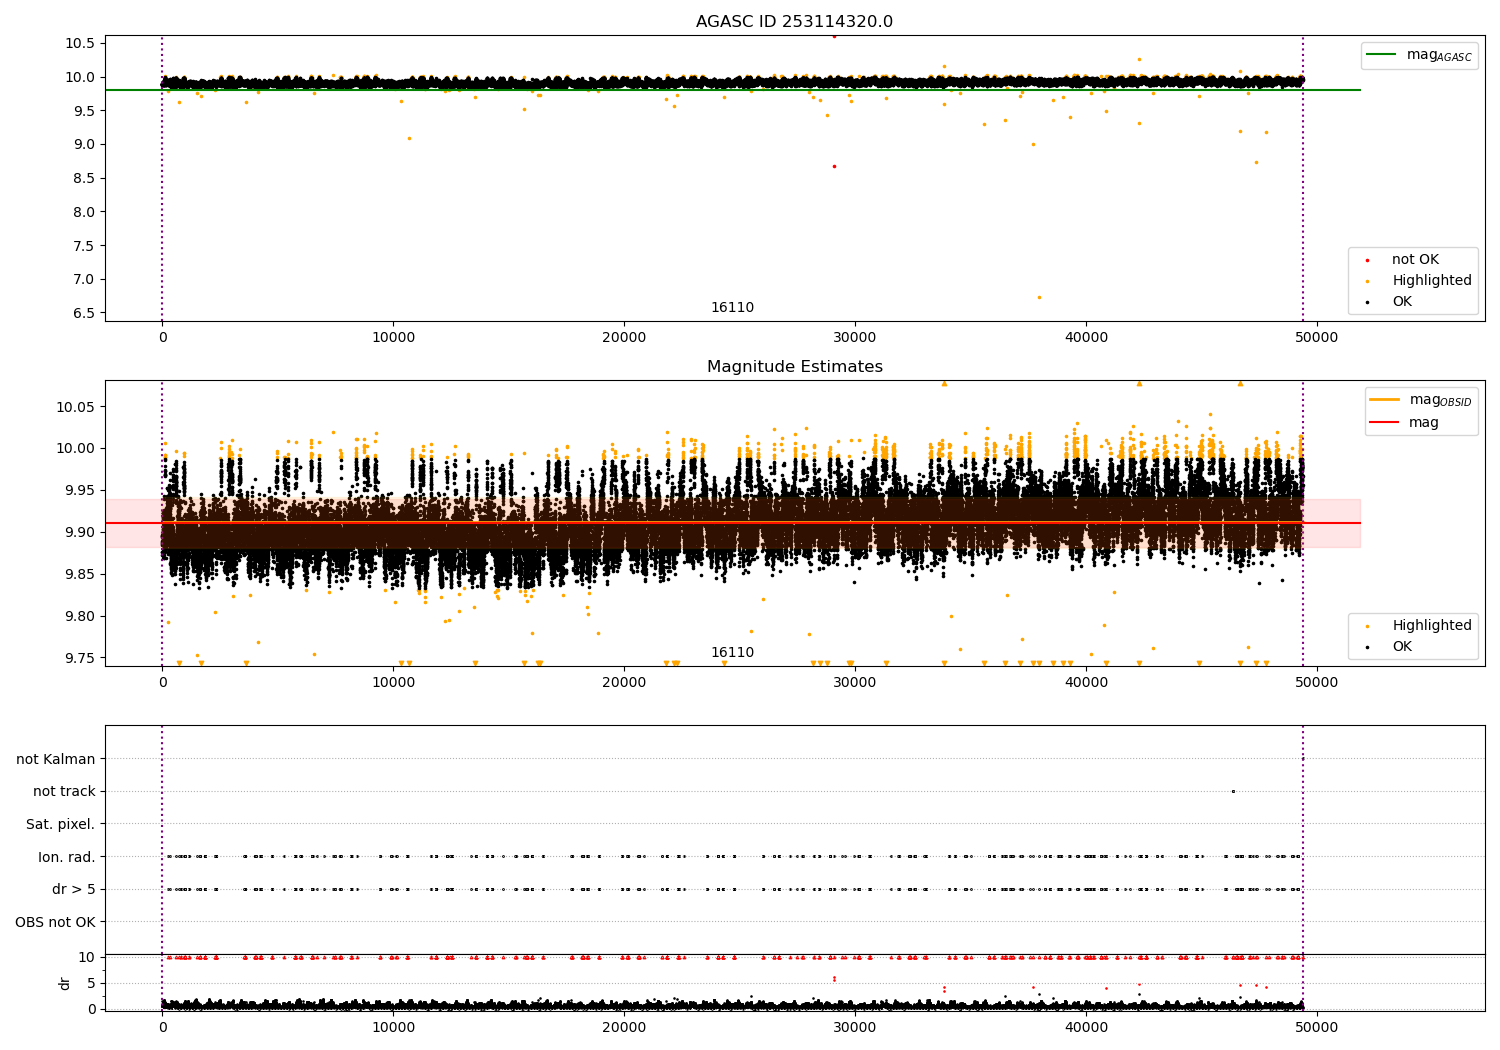Click the 'dr' y-axis label at bottom left
Screen dimensions: 1500x1050
[x=65, y=983]
